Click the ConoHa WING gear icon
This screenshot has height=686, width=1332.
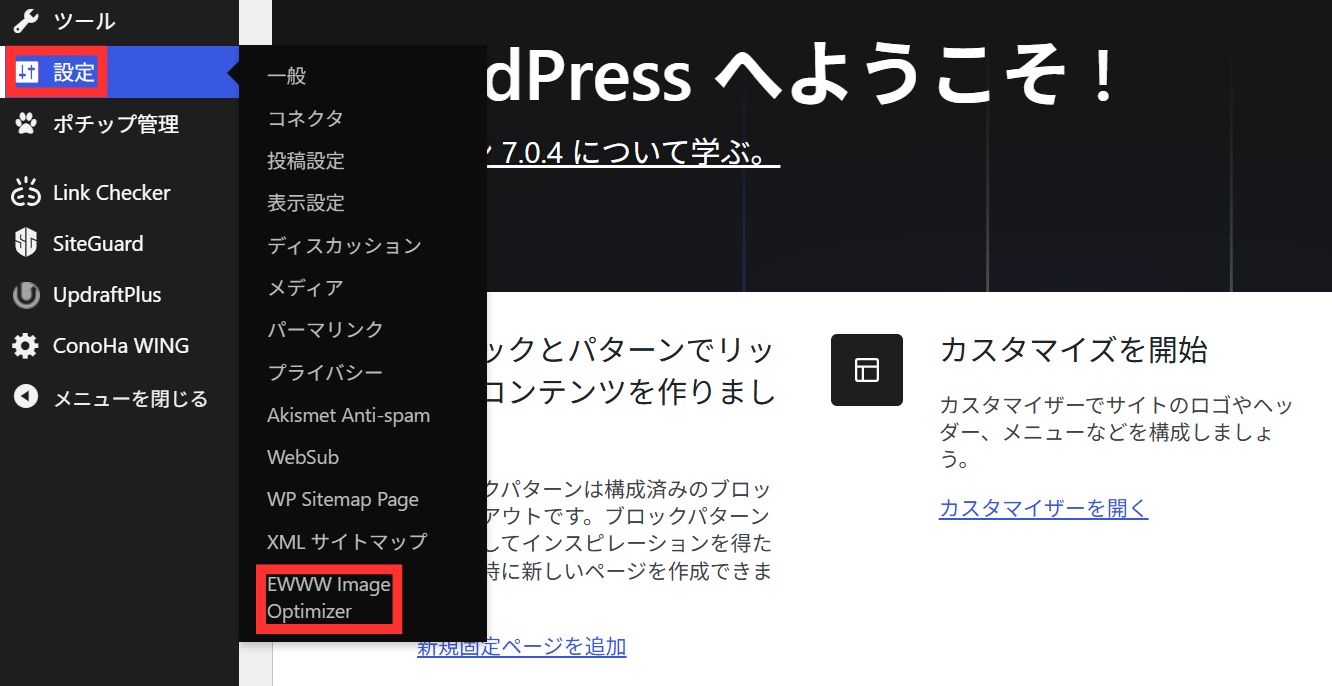pyautogui.click(x=26, y=346)
